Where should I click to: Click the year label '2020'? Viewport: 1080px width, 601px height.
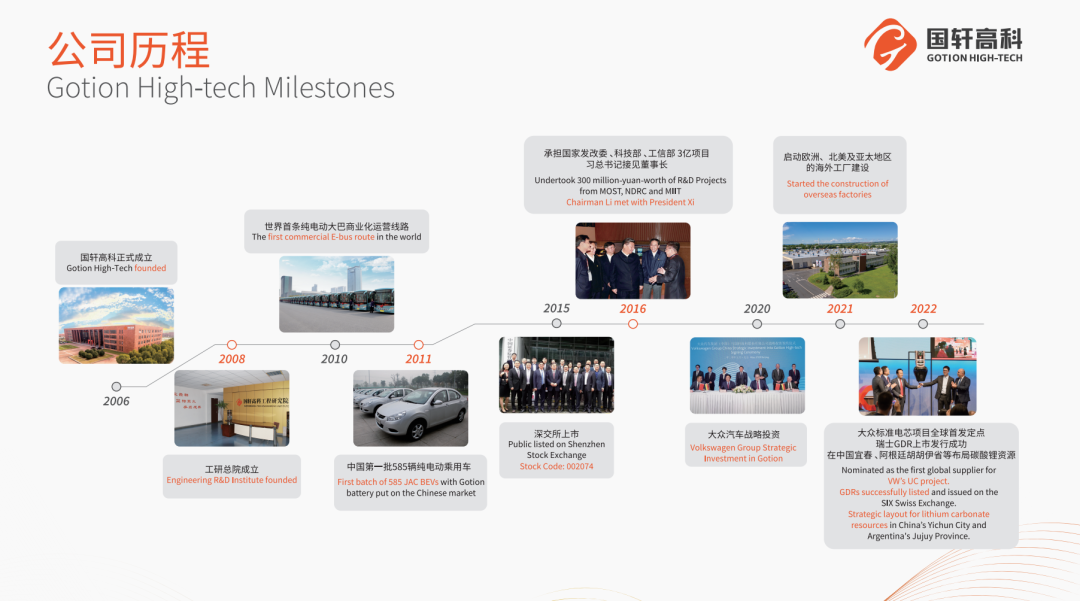pos(757,309)
